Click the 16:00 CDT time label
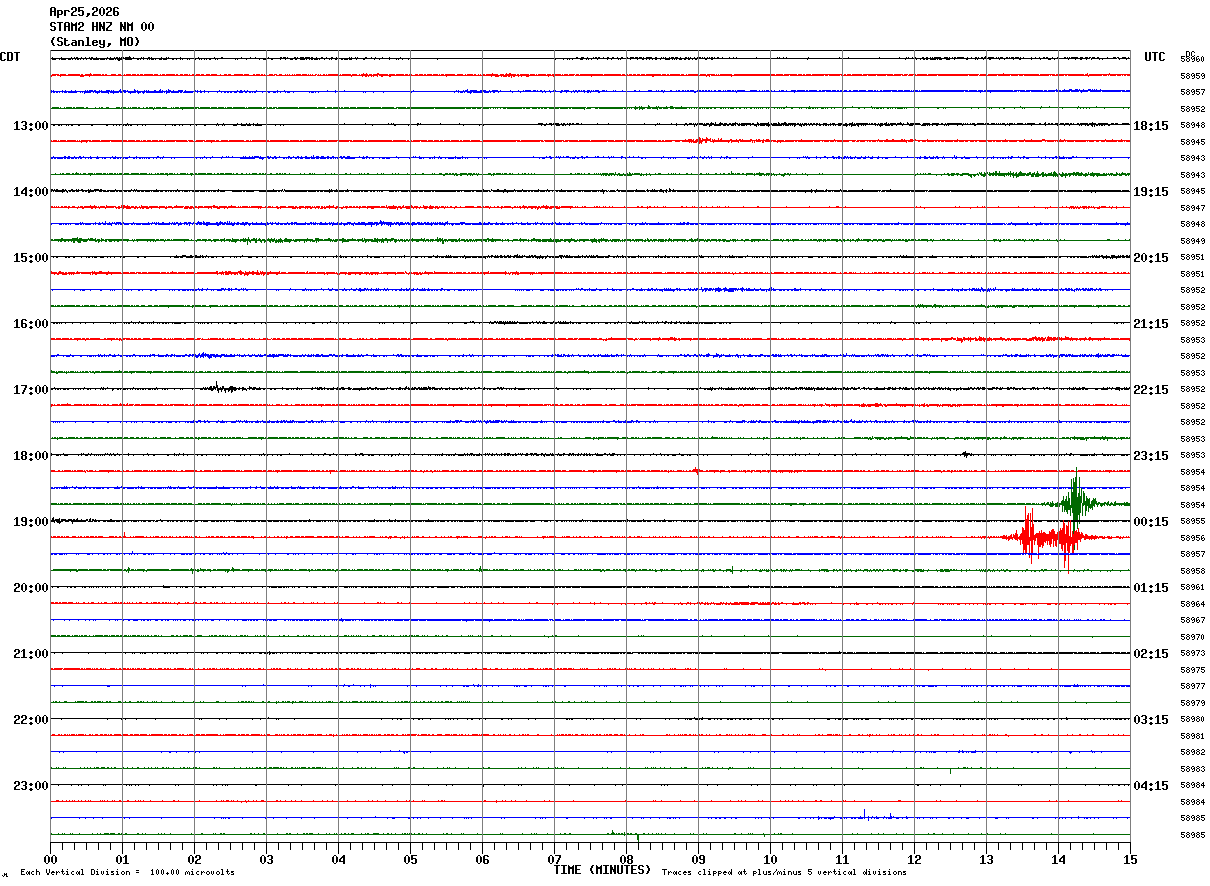The width and height of the screenshot is (1210, 886). click(30, 324)
